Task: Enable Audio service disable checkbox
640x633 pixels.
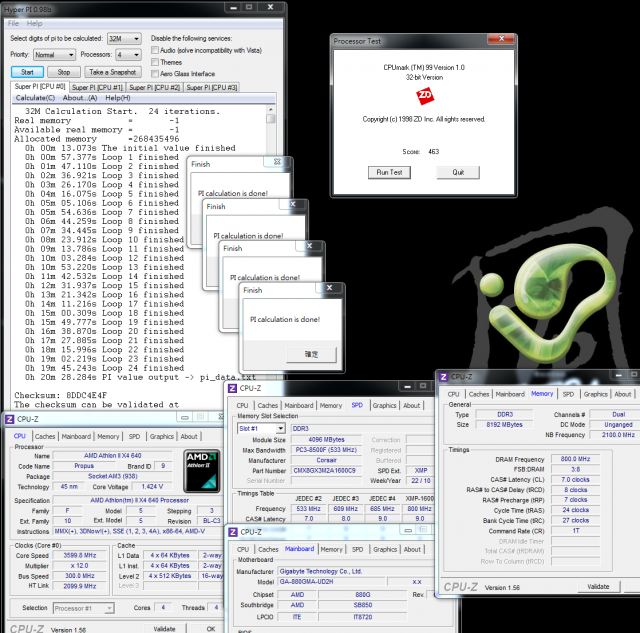Action: (x=155, y=50)
